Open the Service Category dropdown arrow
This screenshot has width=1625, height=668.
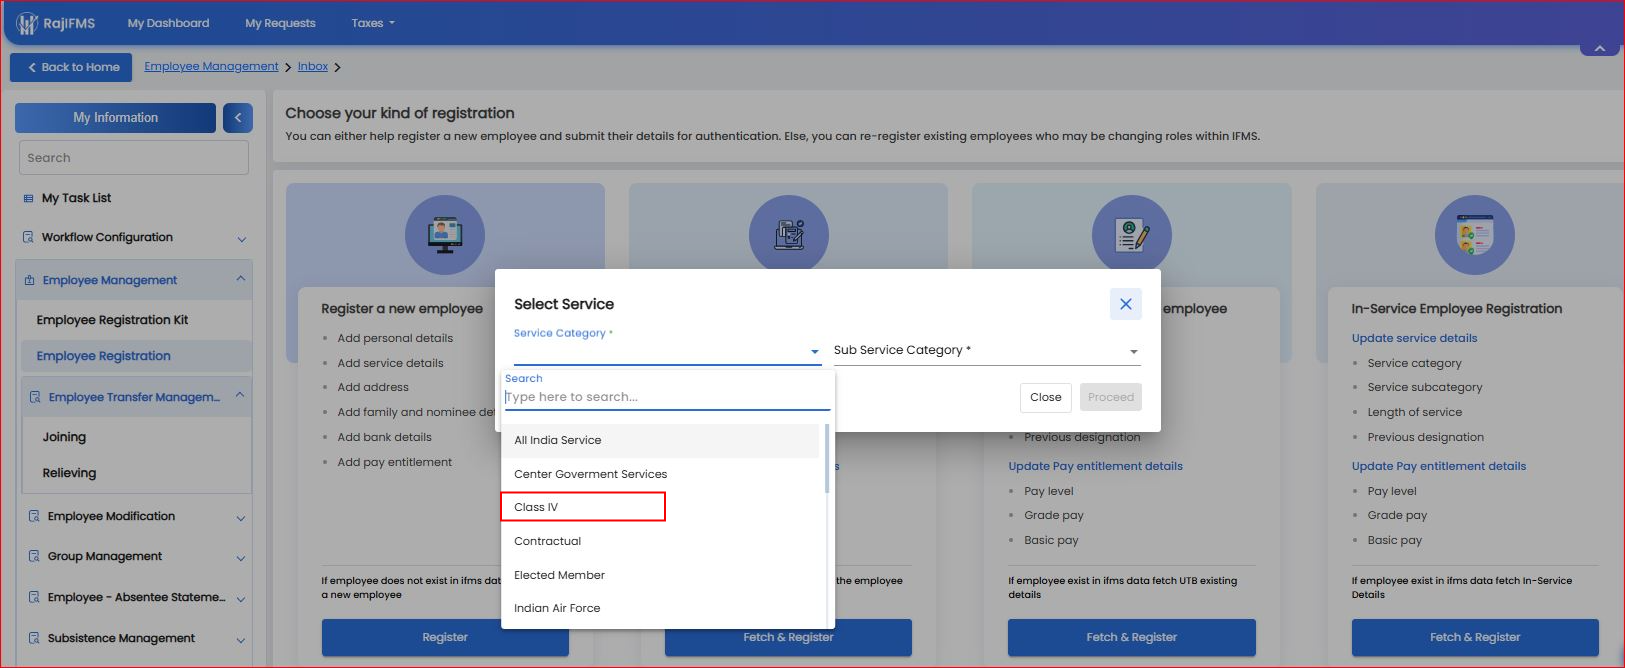tap(815, 351)
